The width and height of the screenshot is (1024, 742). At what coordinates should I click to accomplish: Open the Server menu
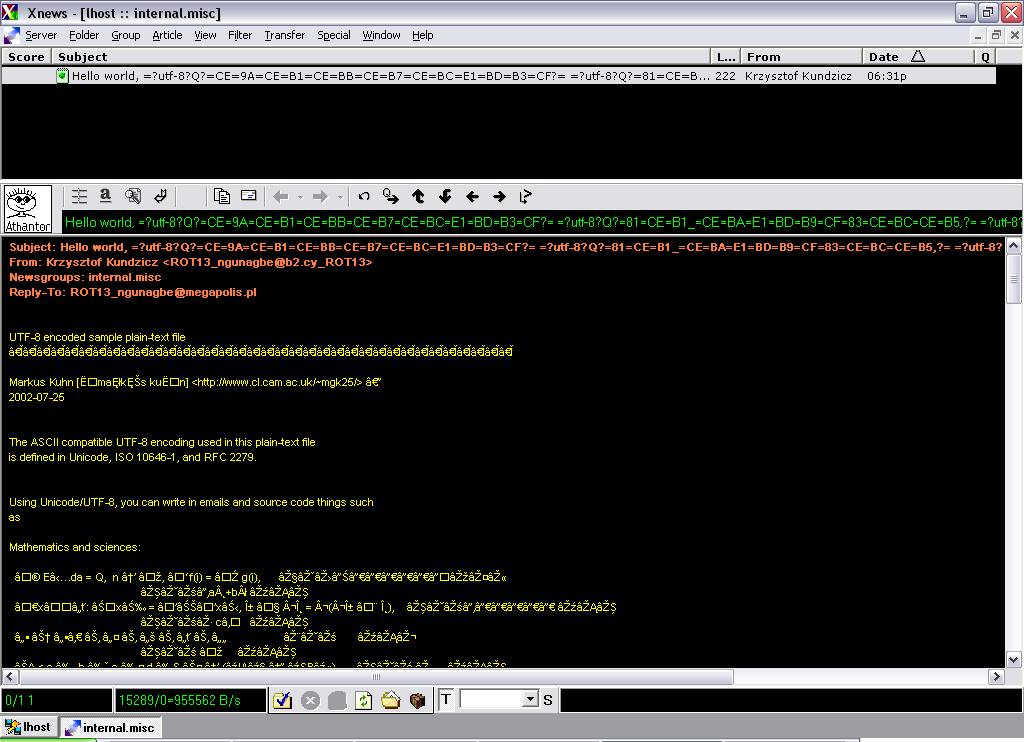[41, 35]
